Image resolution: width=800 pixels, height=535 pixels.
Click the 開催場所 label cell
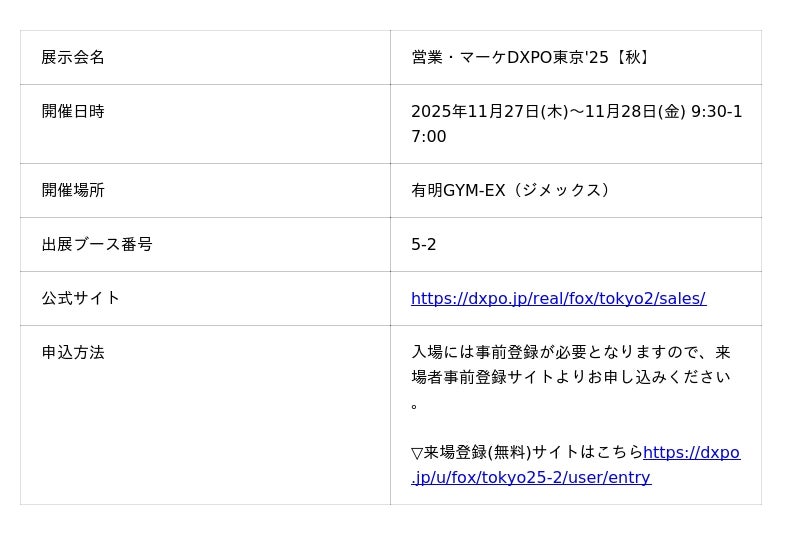[x=73, y=190]
